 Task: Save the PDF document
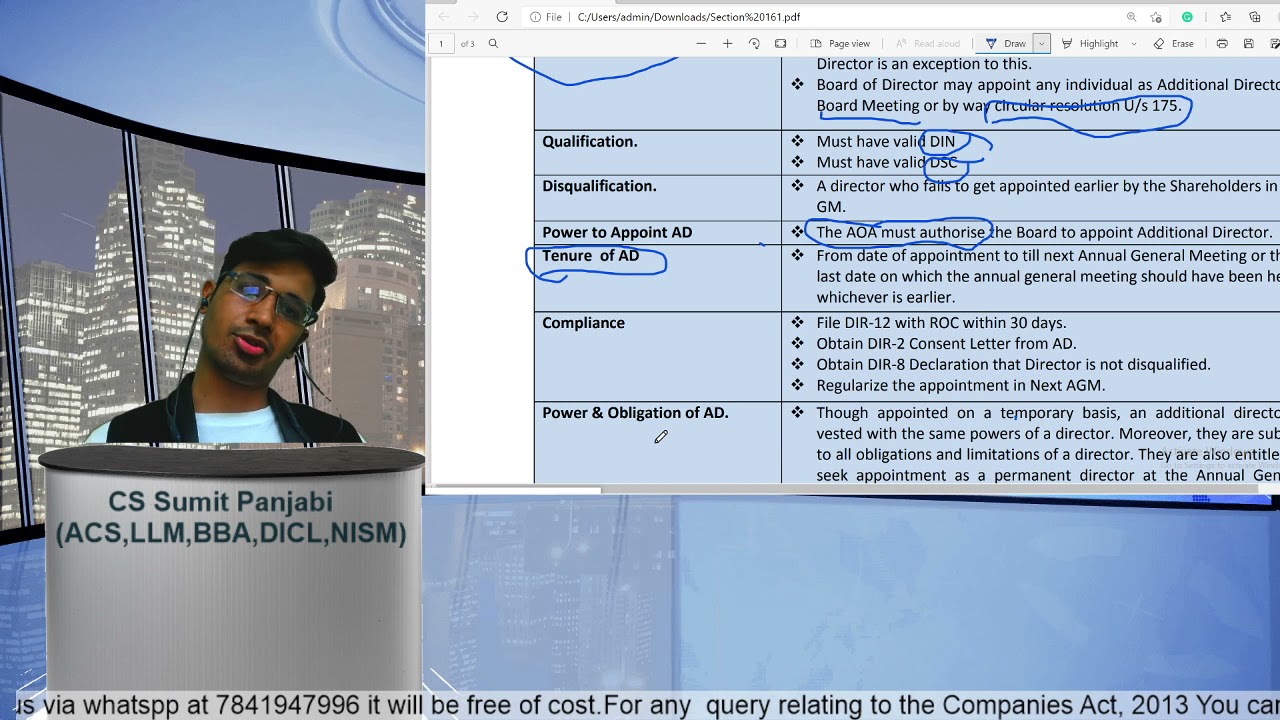(x=1249, y=43)
